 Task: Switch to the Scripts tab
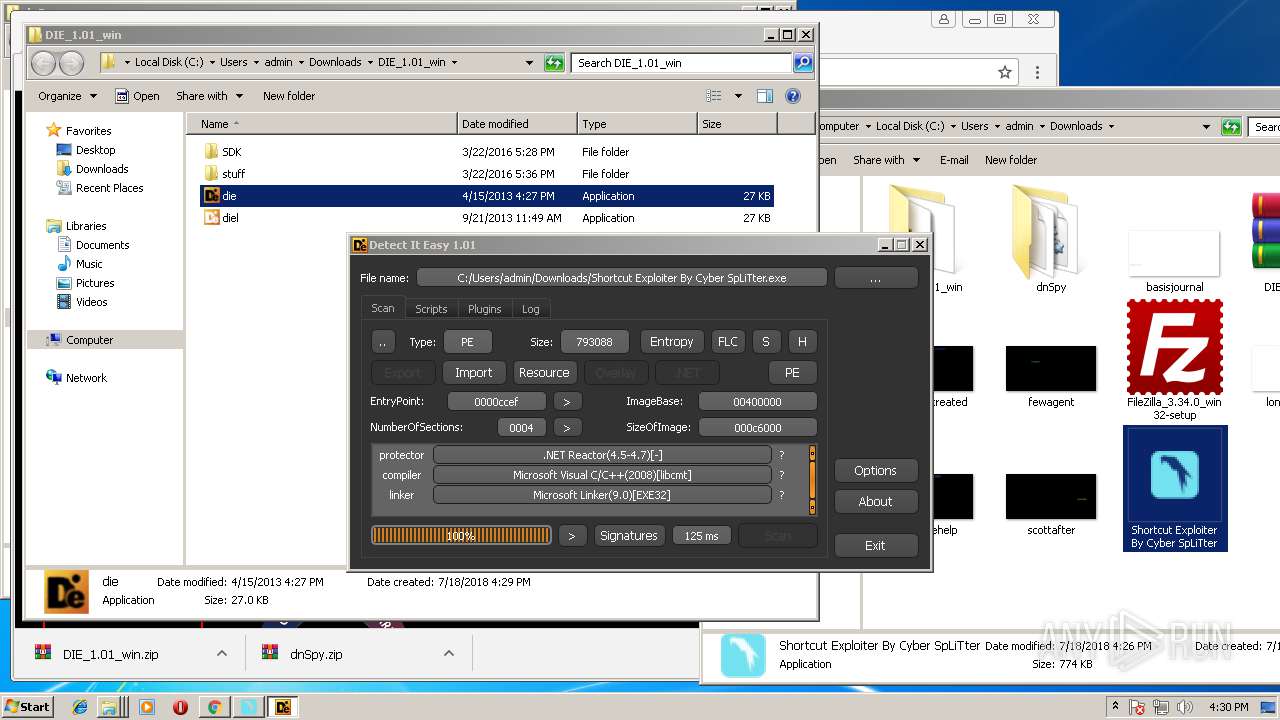(431, 309)
